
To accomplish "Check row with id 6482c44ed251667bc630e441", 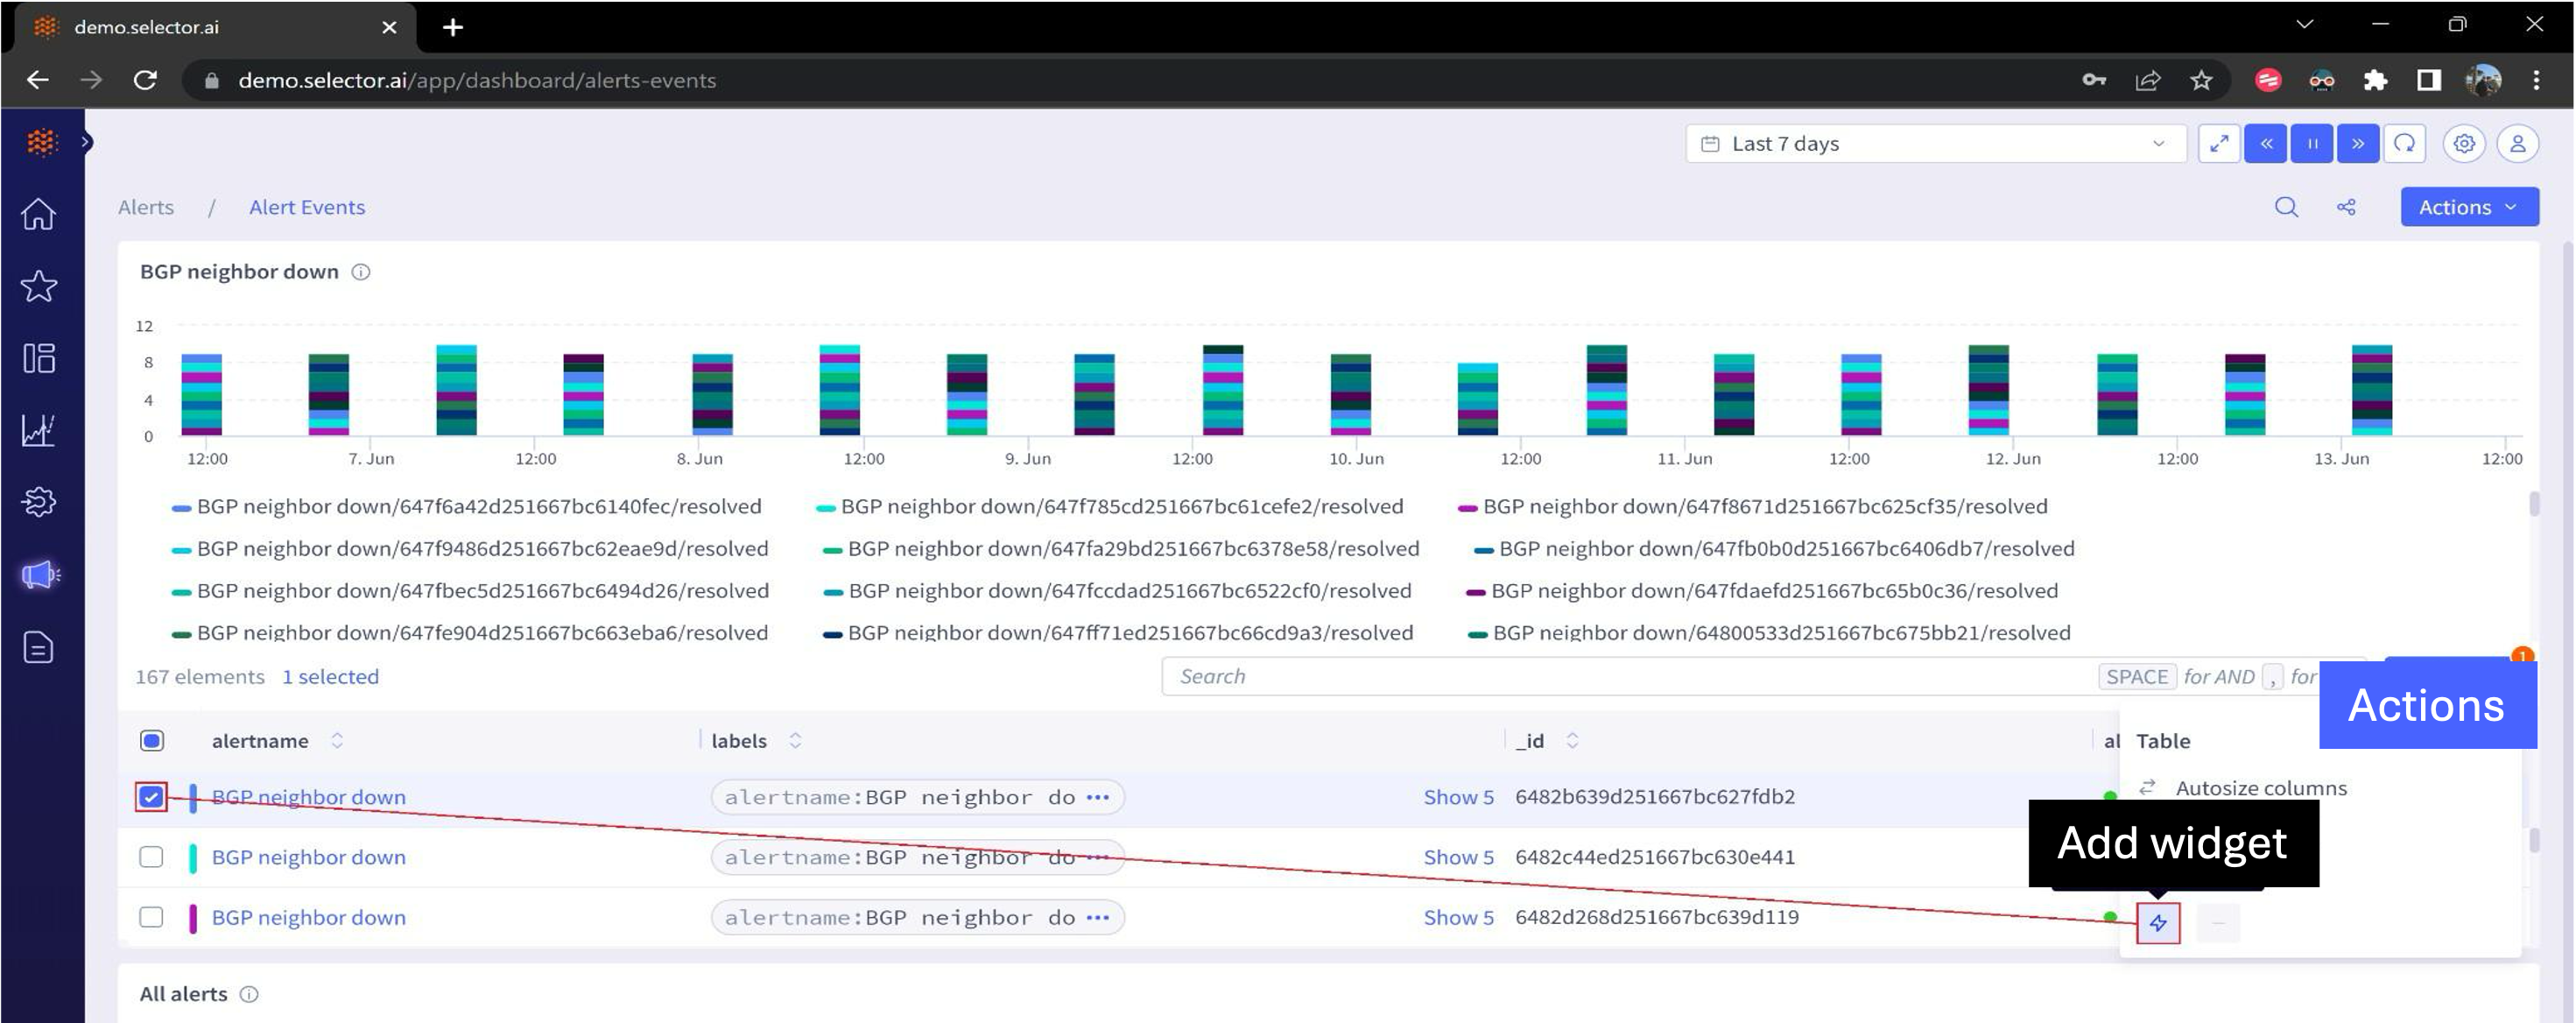I will pyautogui.click(x=151, y=857).
